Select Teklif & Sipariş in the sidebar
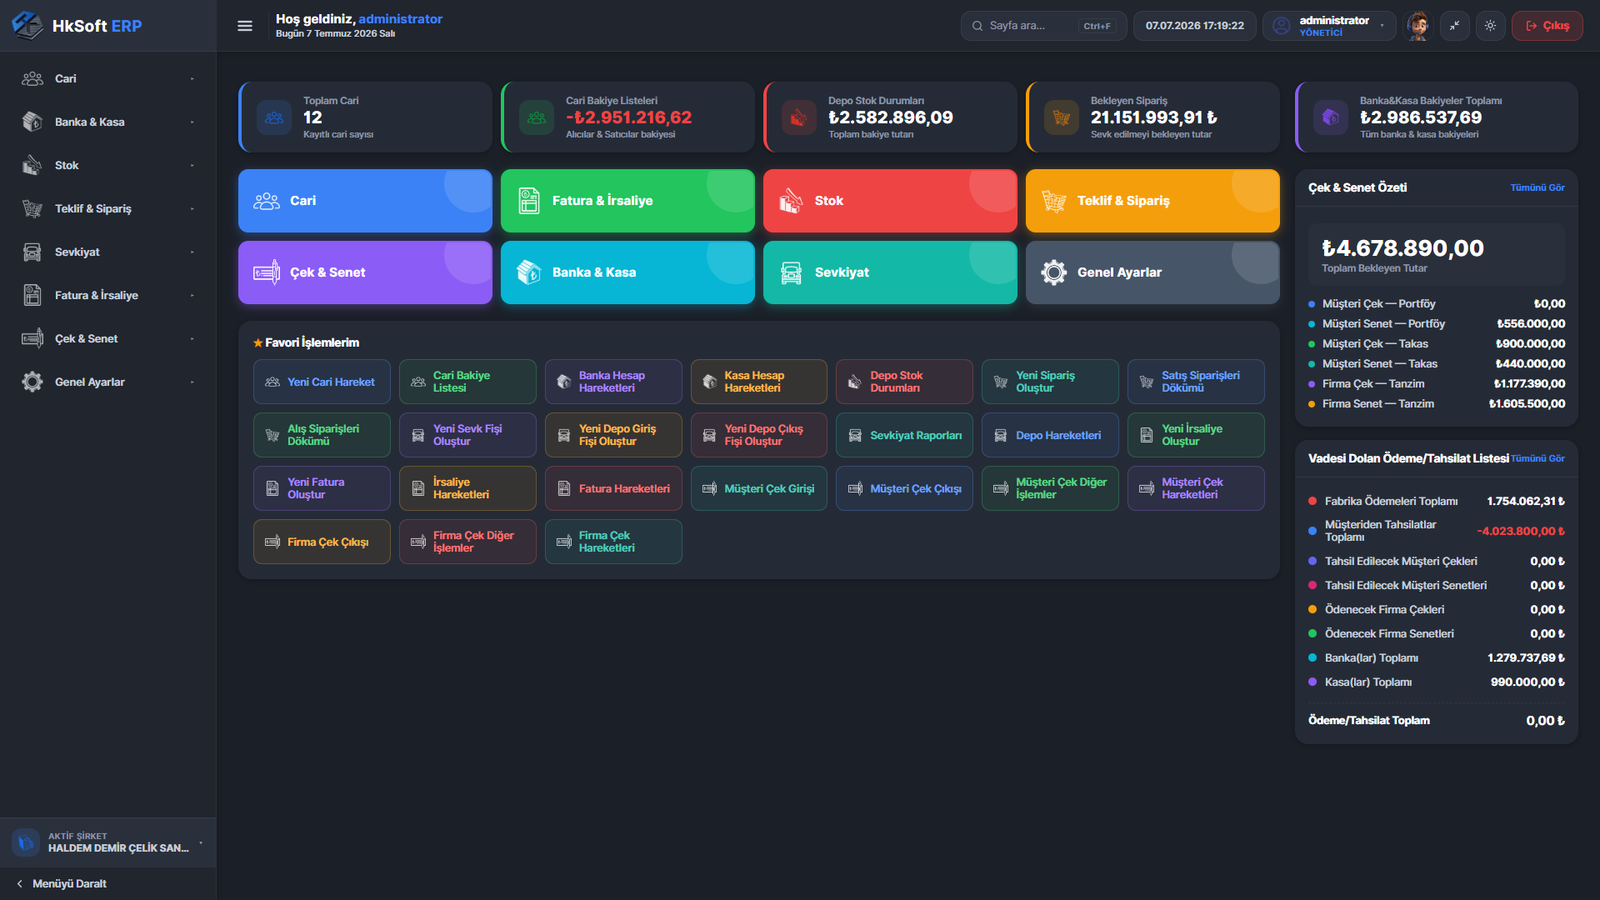Viewport: 1600px width, 900px height. (108, 209)
